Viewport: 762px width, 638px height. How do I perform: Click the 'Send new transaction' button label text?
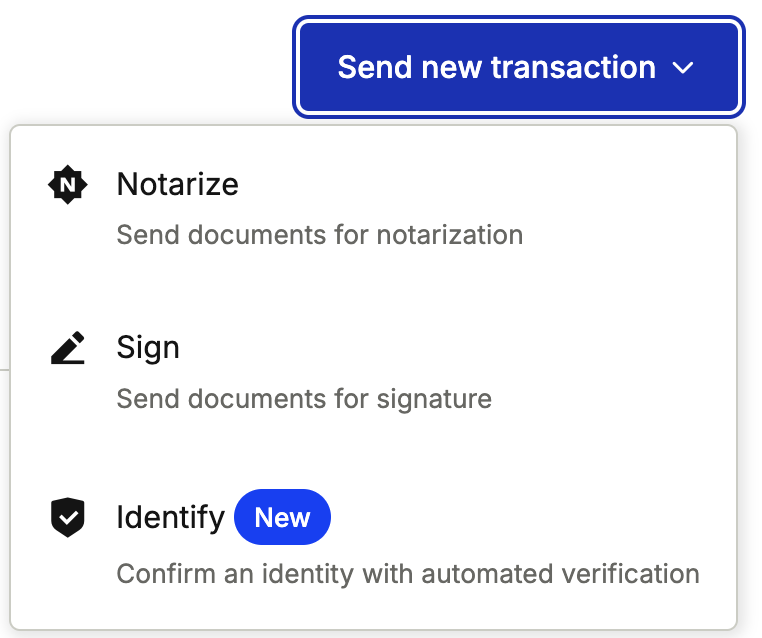click(496, 68)
